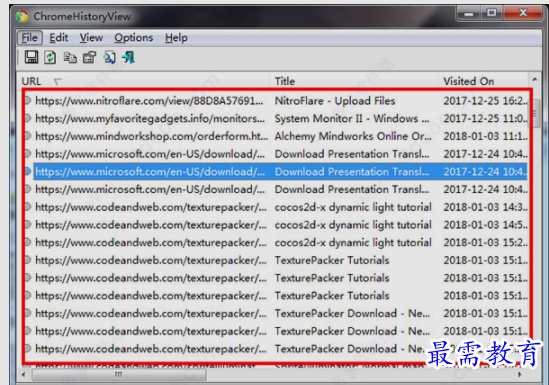This screenshot has width=549, height=385.
Task: Click the Exit toolbar icon
Action: [x=128, y=57]
